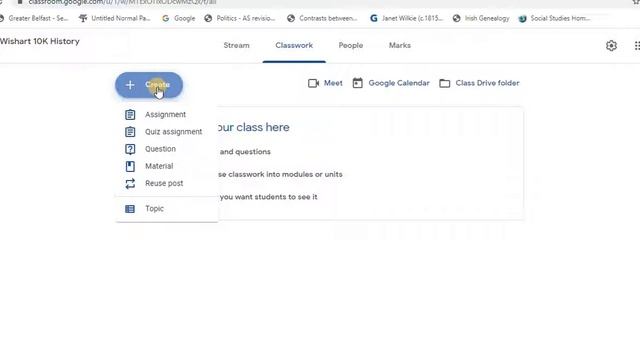The image size is (640, 360).
Task: Click the Wishart 10K History class title
Action: coord(40,41)
